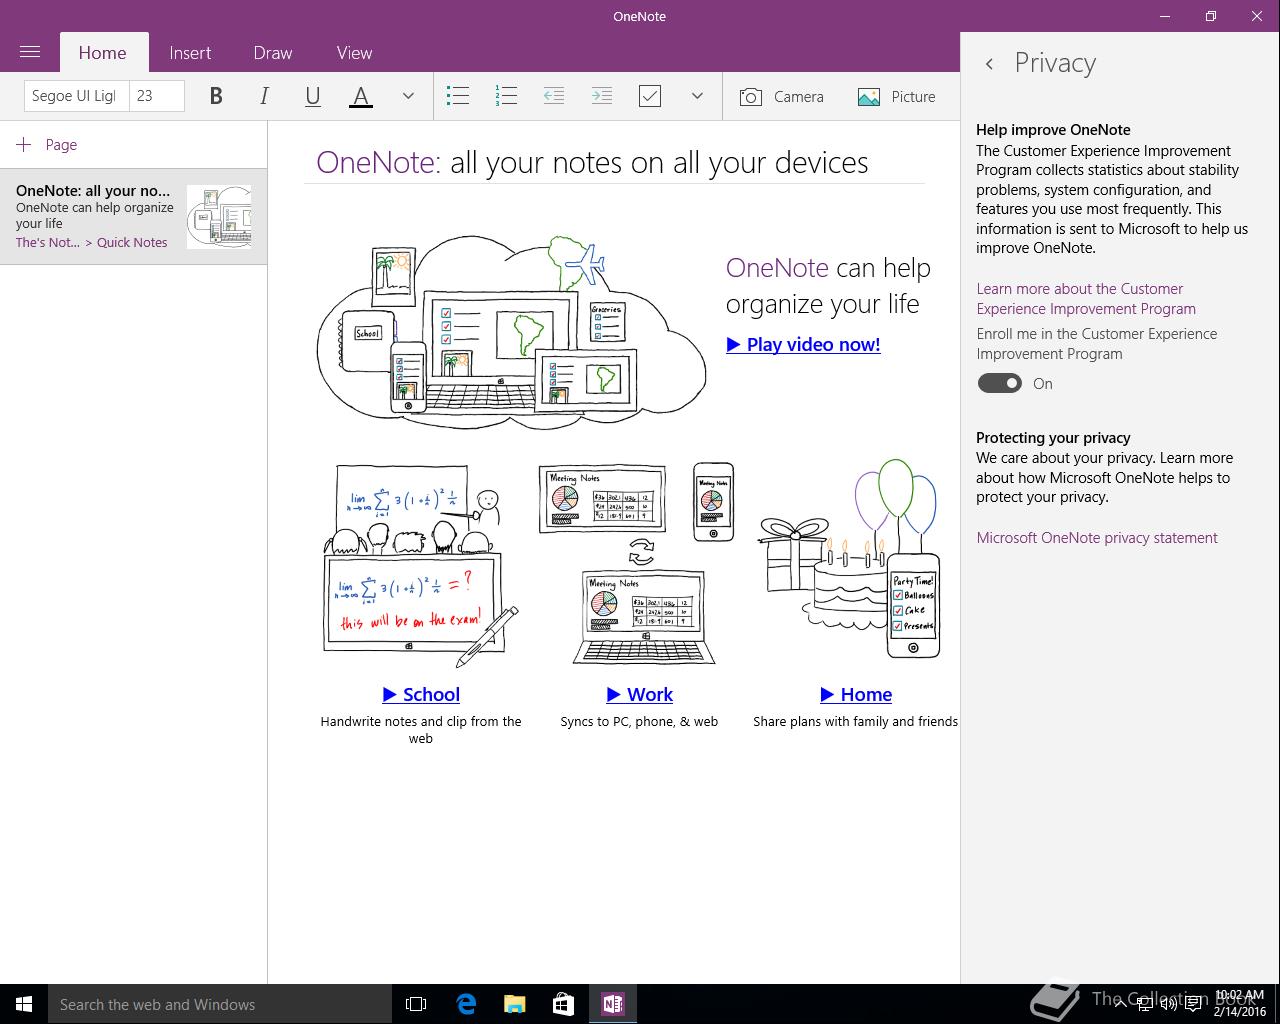This screenshot has width=1280, height=1024.
Task: Add a to-do checkbox tag
Action: (x=650, y=96)
